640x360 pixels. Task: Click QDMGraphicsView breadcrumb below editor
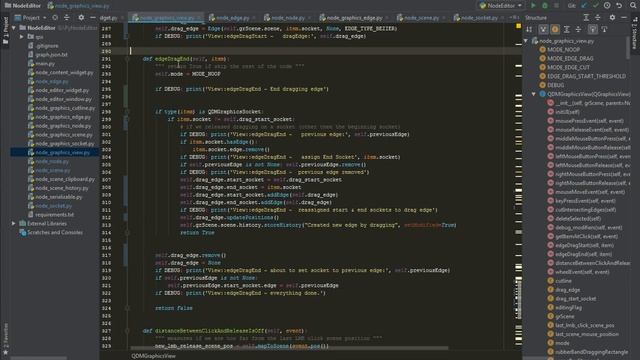153,356
